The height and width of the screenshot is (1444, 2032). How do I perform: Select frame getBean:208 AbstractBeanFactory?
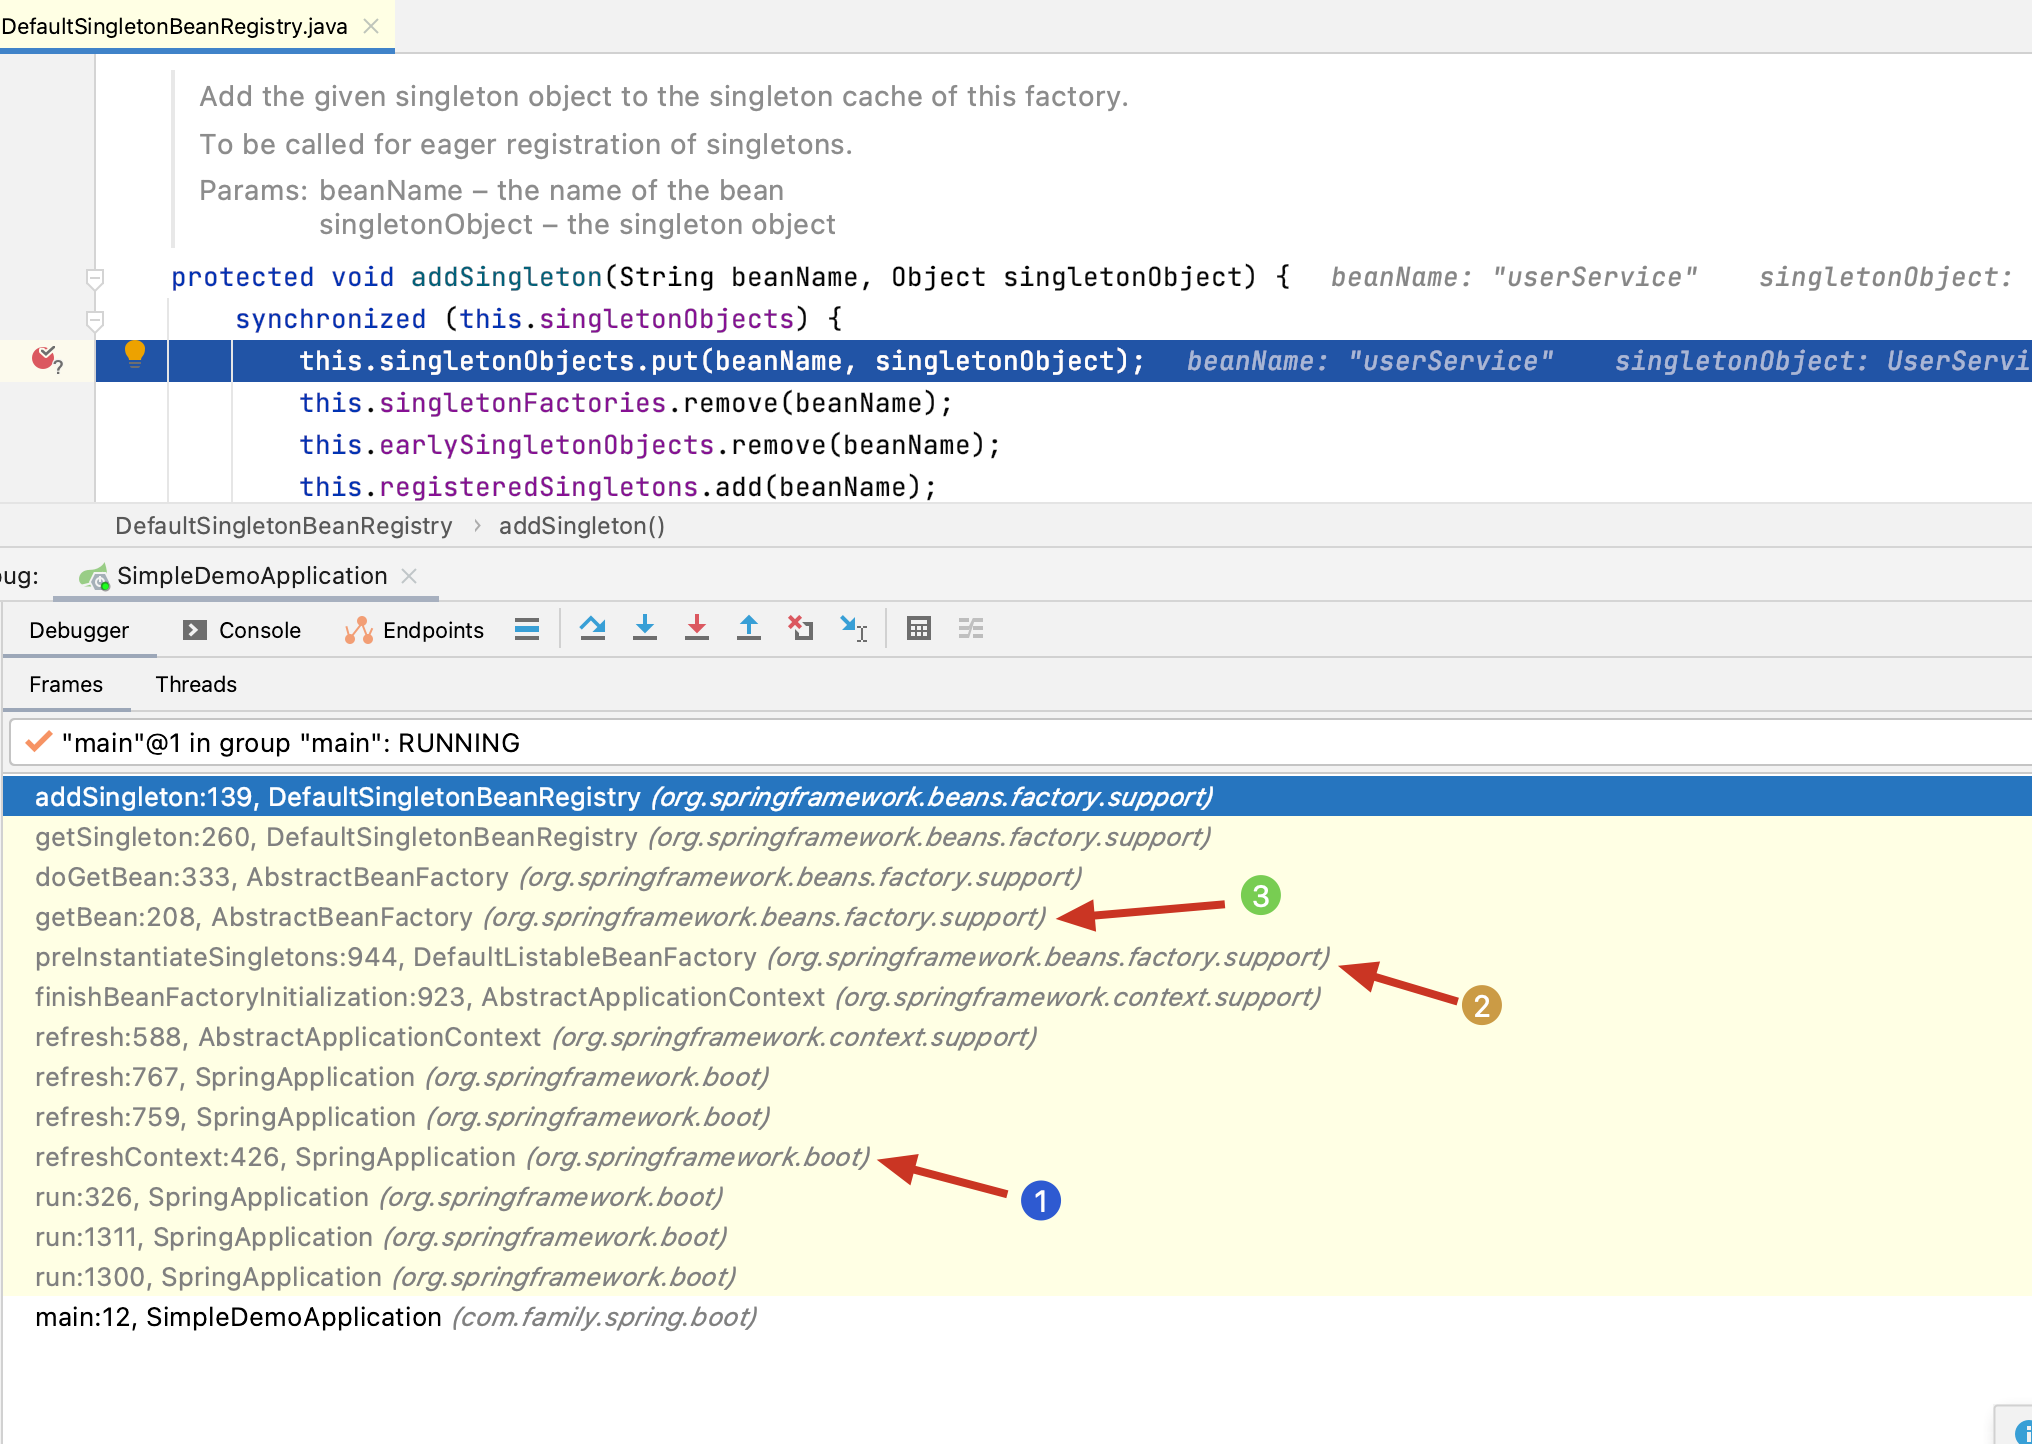pyautogui.click(x=1018, y=917)
